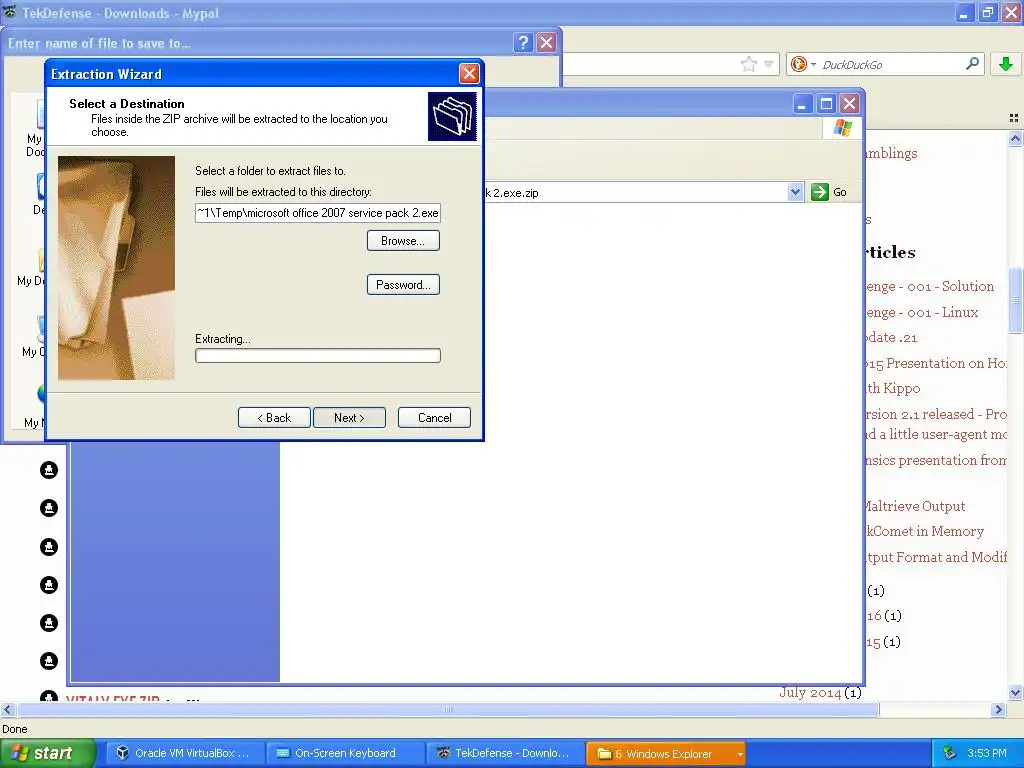Click the third download icon in the page list
The width and height of the screenshot is (1024, 768).
coord(49,547)
